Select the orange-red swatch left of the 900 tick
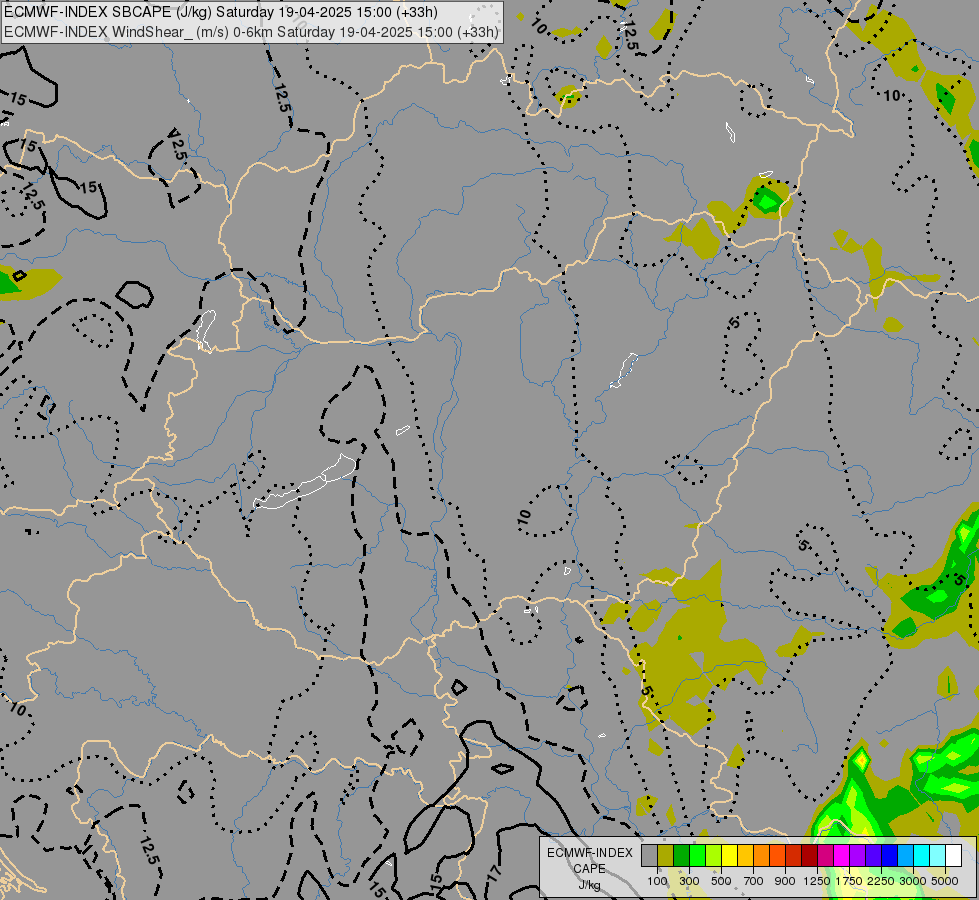 pyautogui.click(x=777, y=856)
